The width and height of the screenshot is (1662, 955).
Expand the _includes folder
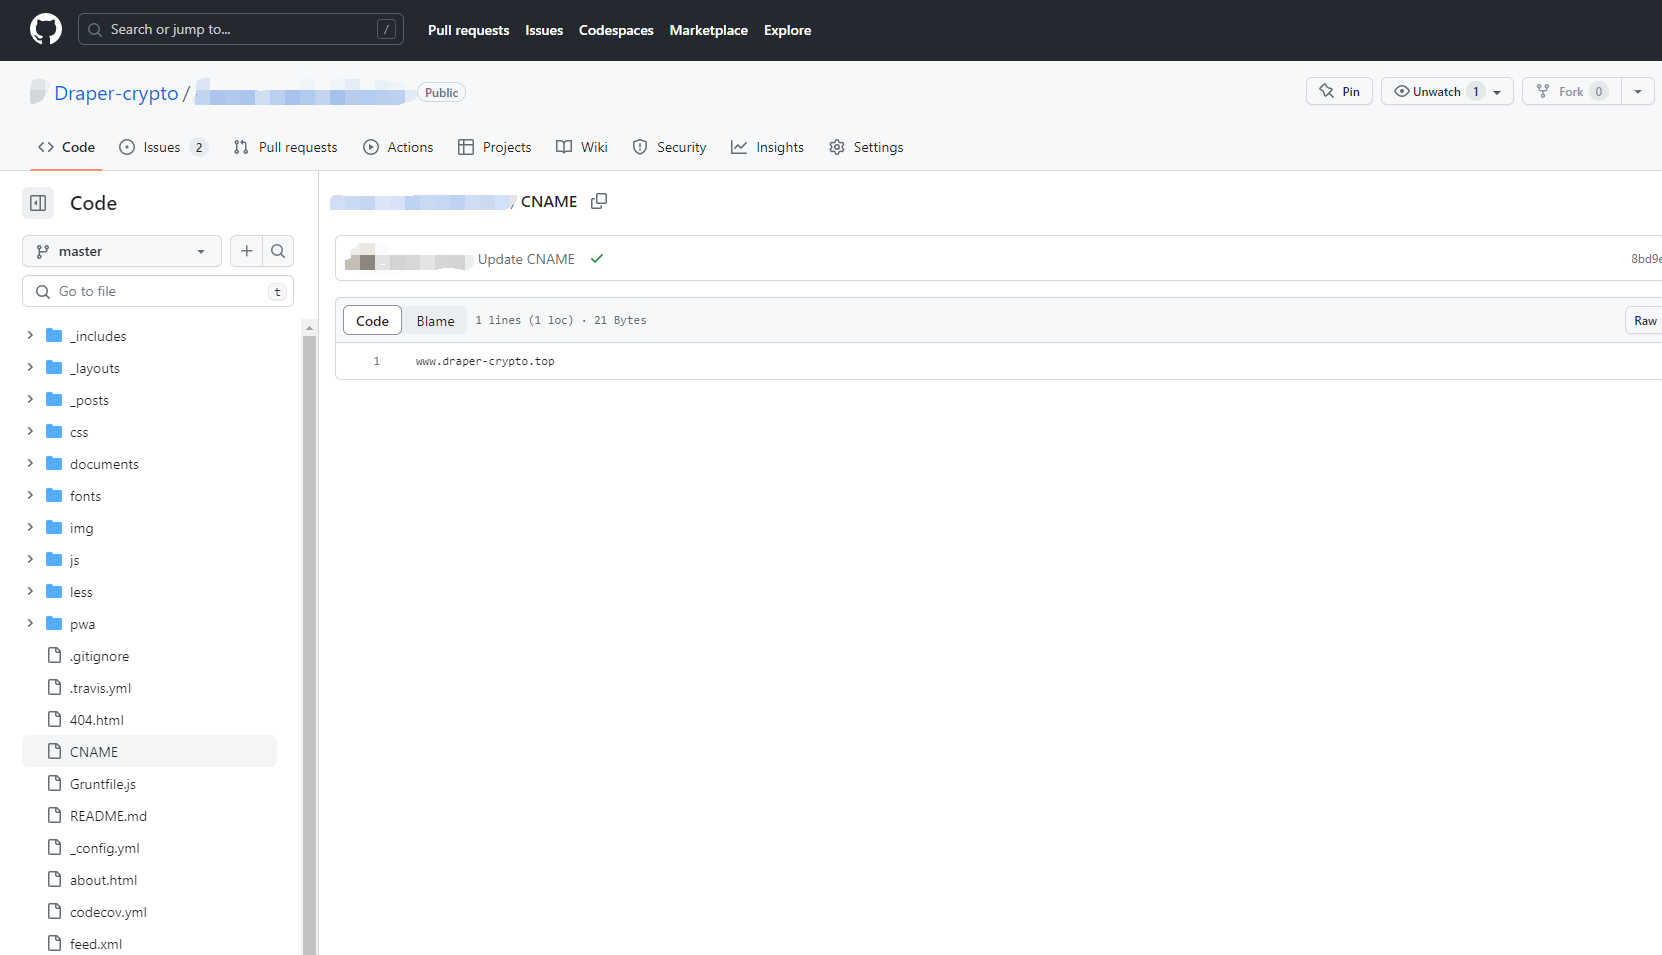(x=30, y=336)
